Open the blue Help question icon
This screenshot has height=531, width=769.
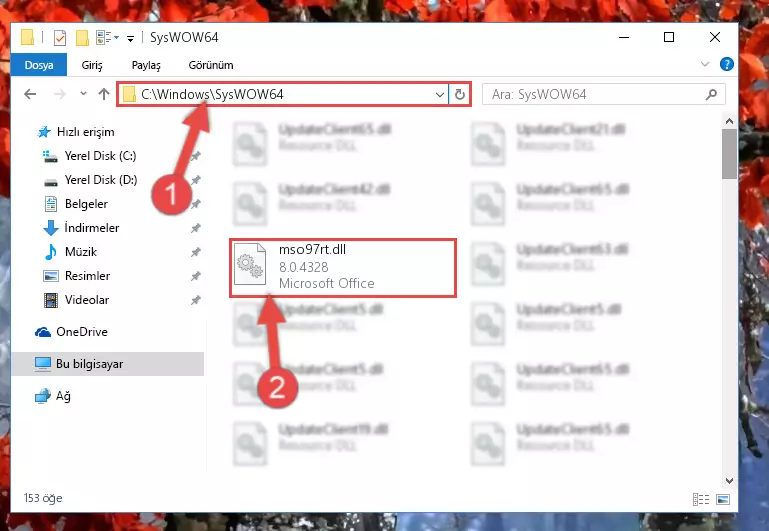click(727, 64)
